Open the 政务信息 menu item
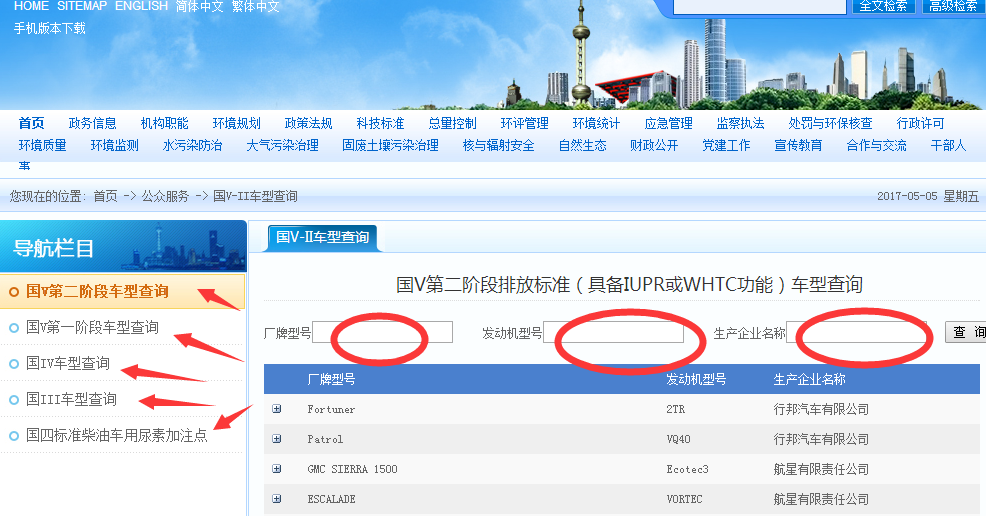Image resolution: width=986 pixels, height=516 pixels. (92, 123)
